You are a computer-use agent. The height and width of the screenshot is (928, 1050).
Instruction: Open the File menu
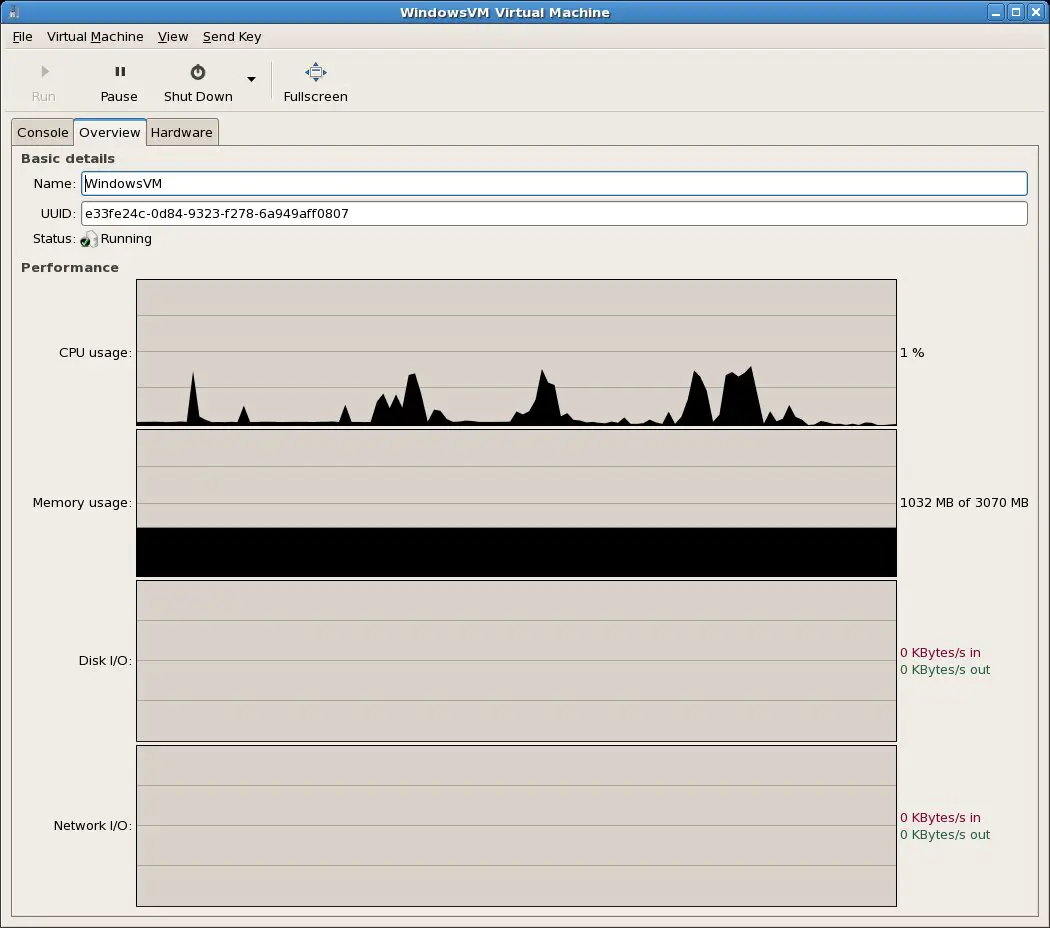tap(22, 37)
